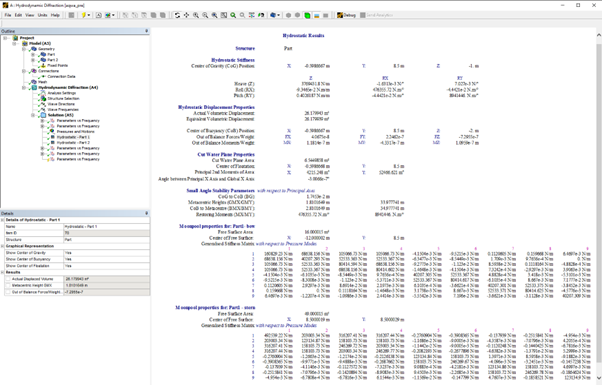Pin the Outline panel with pushpin icon
This screenshot has height=385, width=602.
(x=146, y=31)
